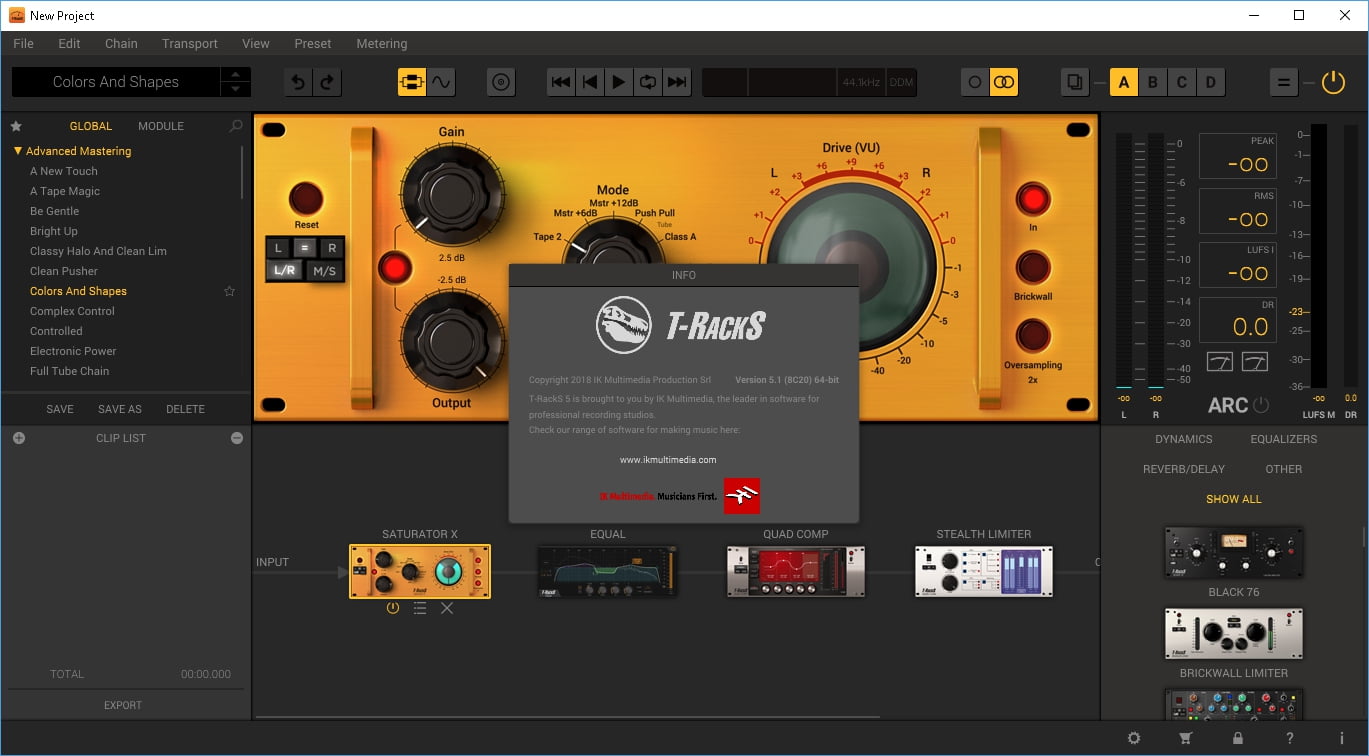
Task: Open the waveform view icon
Action: (x=441, y=82)
